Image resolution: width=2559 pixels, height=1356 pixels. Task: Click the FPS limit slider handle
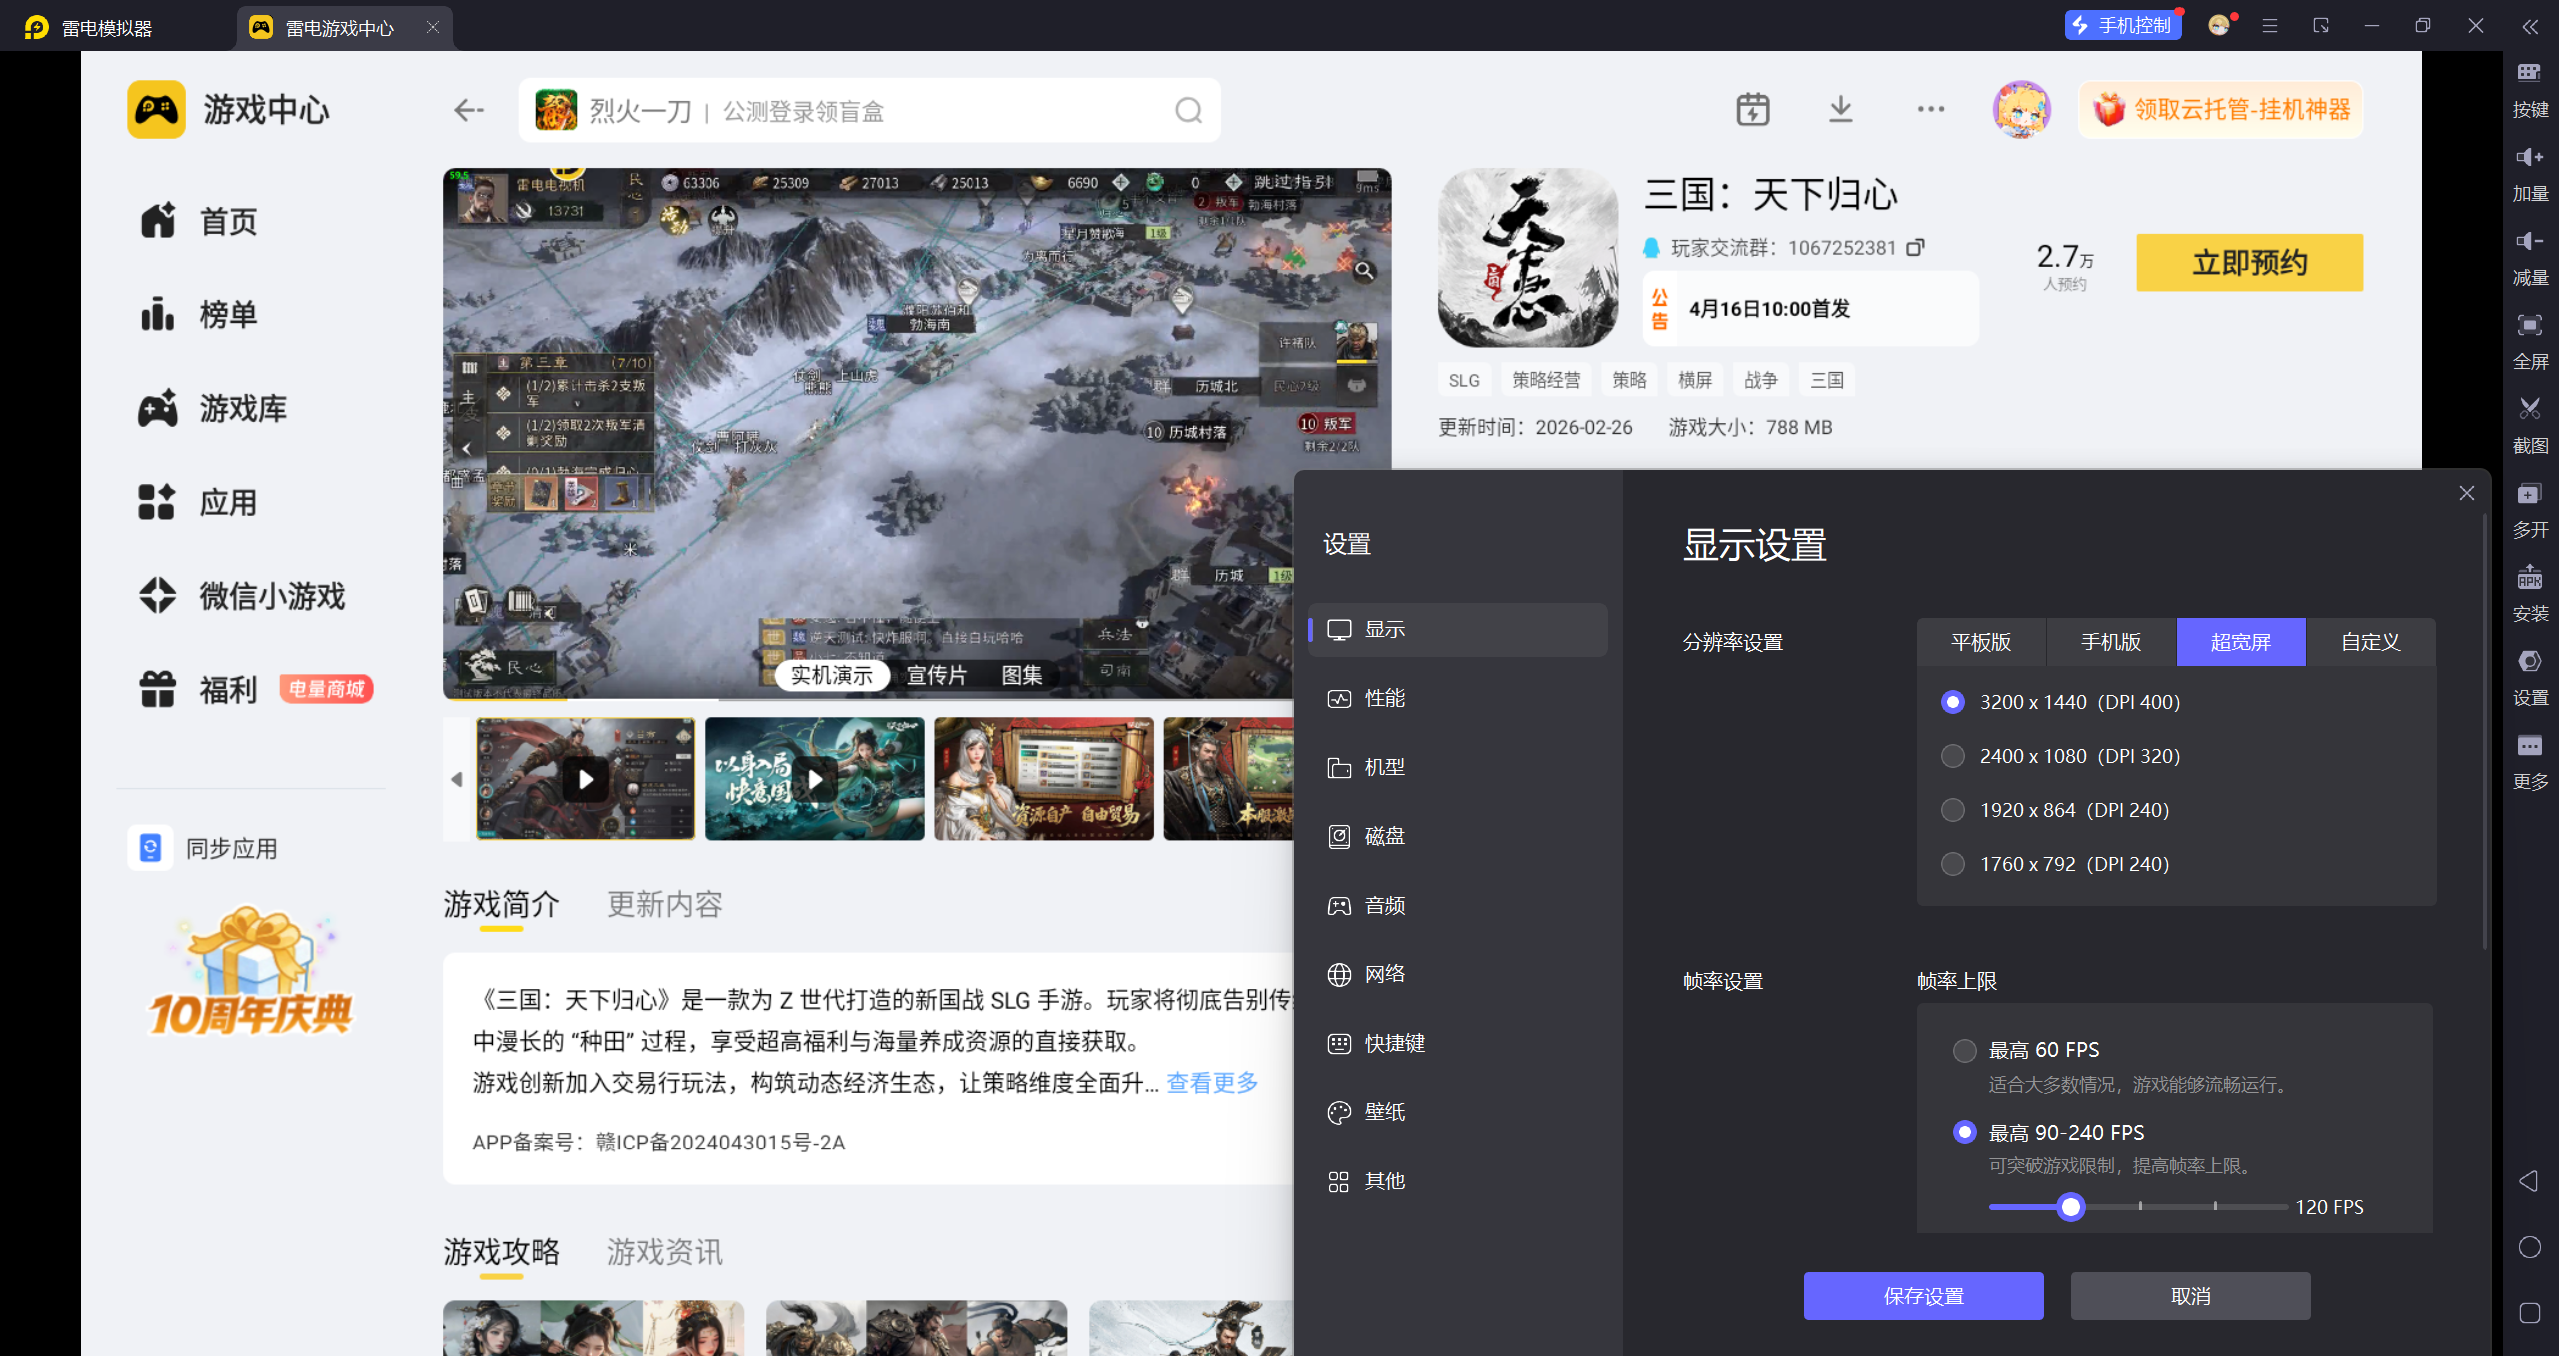coord(2070,1207)
